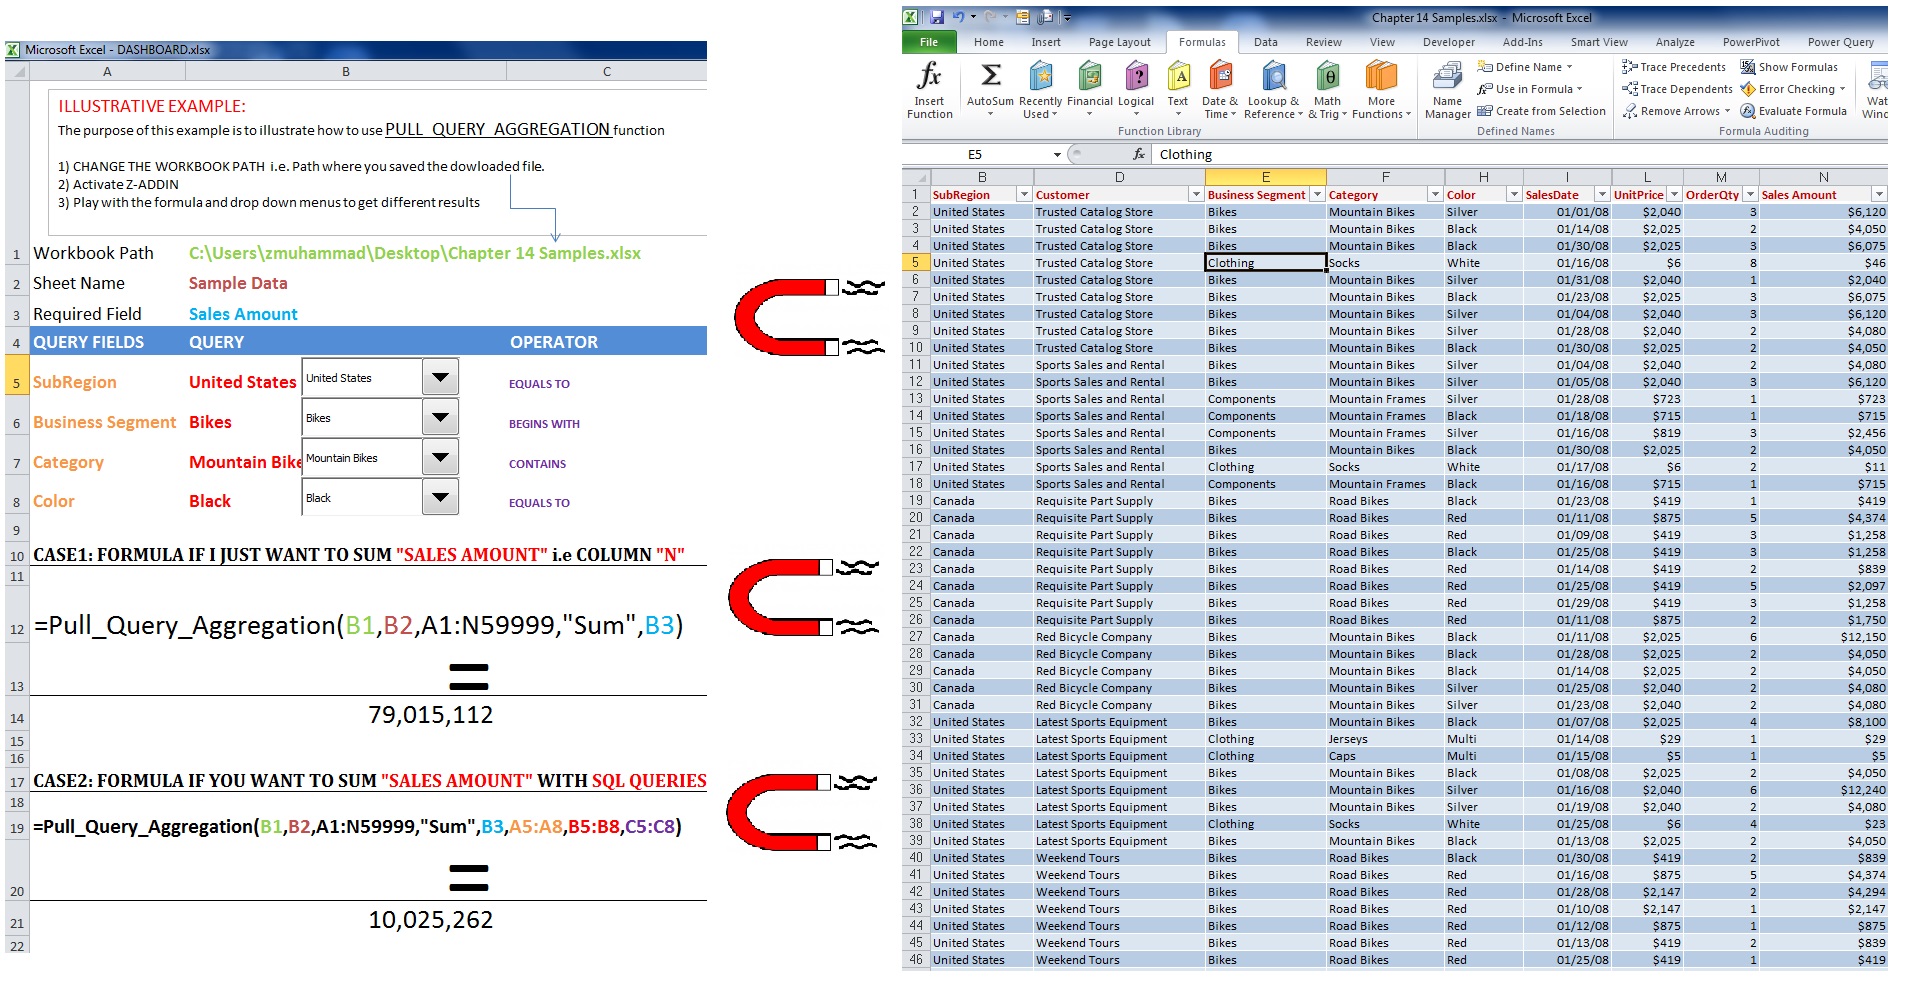Click the Save icon in Quick Access Toolbar
Image resolution: width=1906 pixels, height=991 pixels.
pyautogui.click(x=937, y=17)
